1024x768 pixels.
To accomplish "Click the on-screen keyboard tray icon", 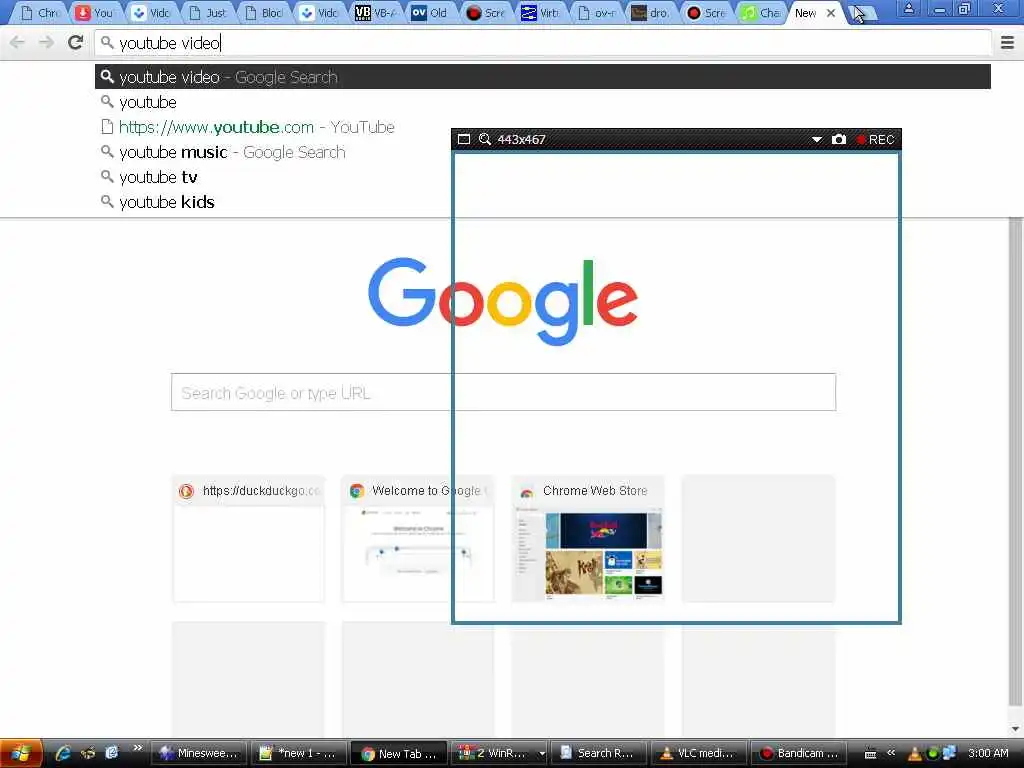I will 870,754.
